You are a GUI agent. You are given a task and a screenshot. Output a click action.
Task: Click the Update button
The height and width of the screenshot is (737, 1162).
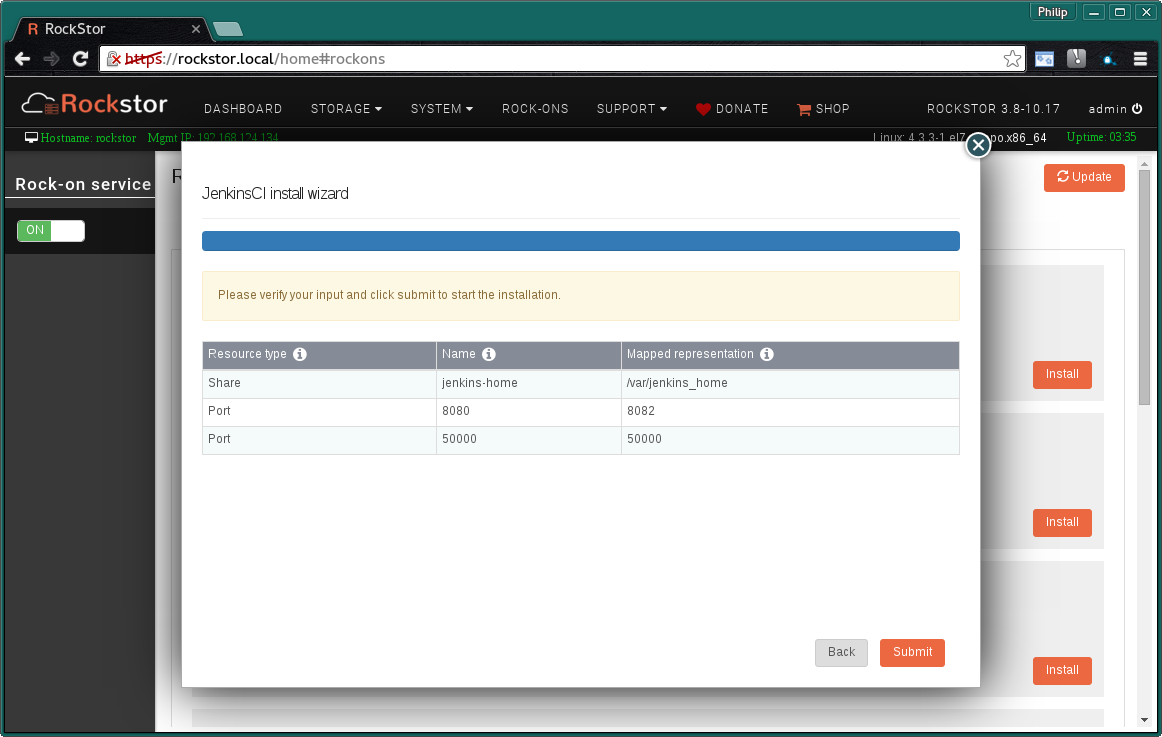coord(1083,177)
